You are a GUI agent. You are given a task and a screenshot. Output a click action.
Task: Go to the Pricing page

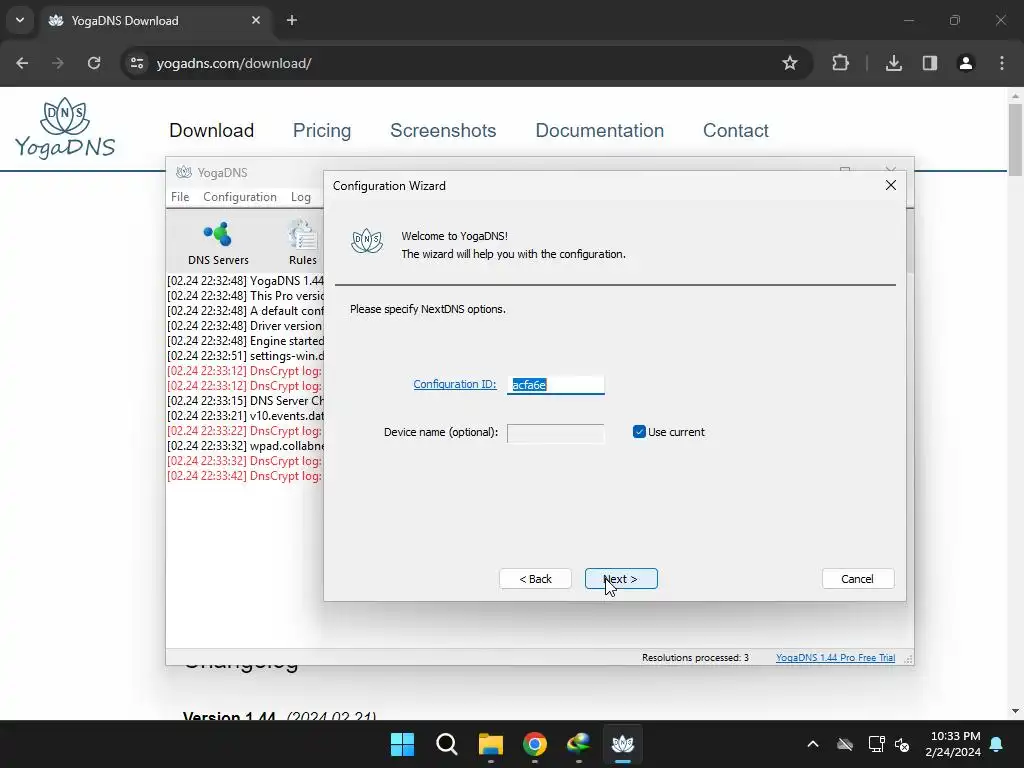pos(322,130)
